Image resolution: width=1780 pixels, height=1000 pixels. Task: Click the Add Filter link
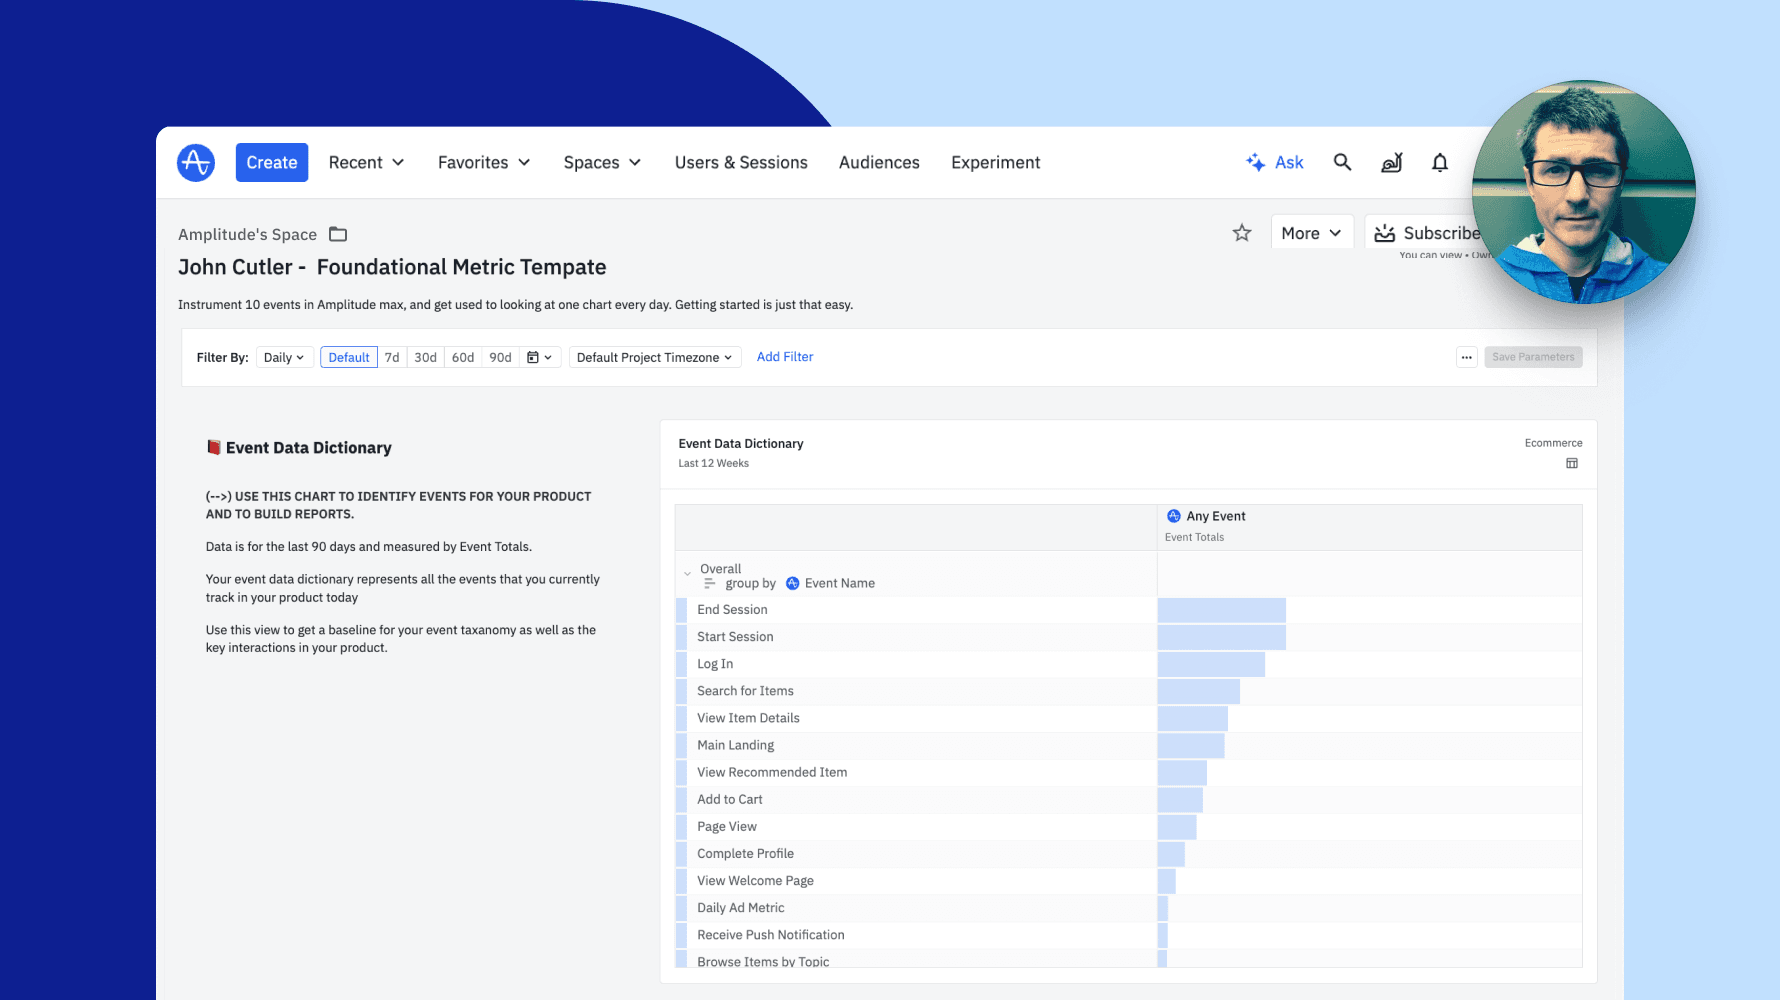click(785, 357)
